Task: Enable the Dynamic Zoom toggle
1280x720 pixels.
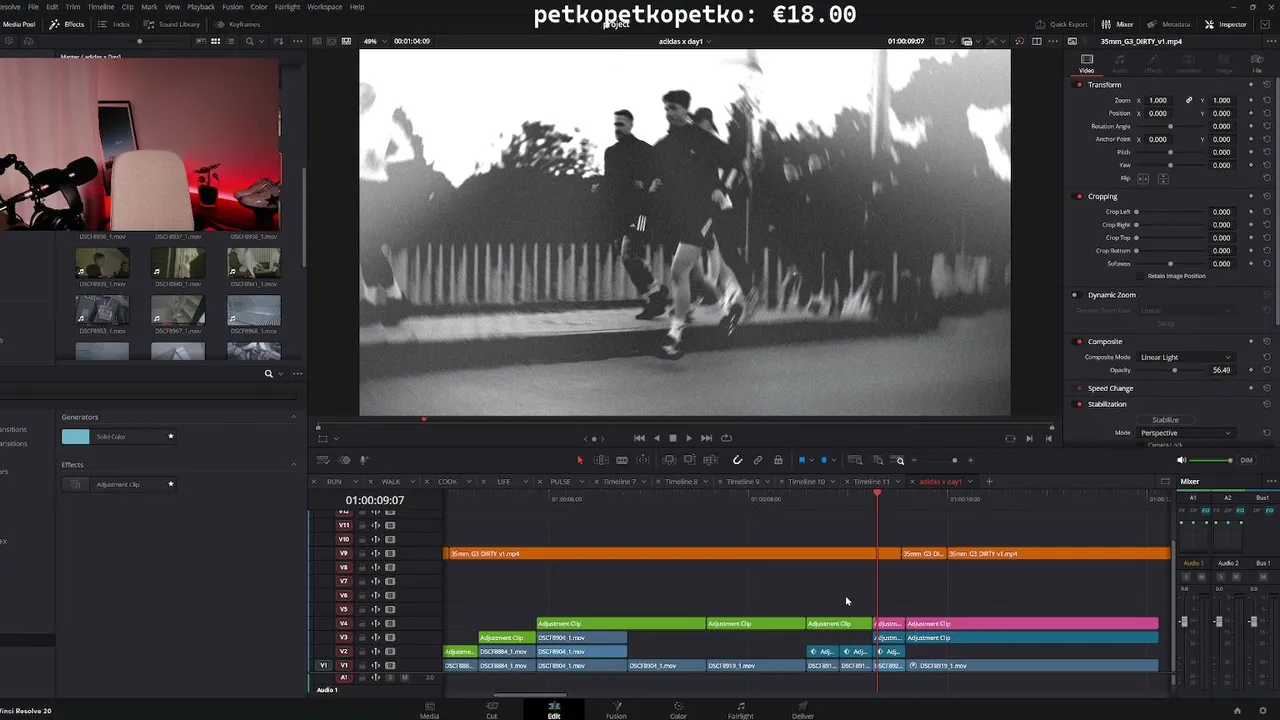Action: [1075, 295]
